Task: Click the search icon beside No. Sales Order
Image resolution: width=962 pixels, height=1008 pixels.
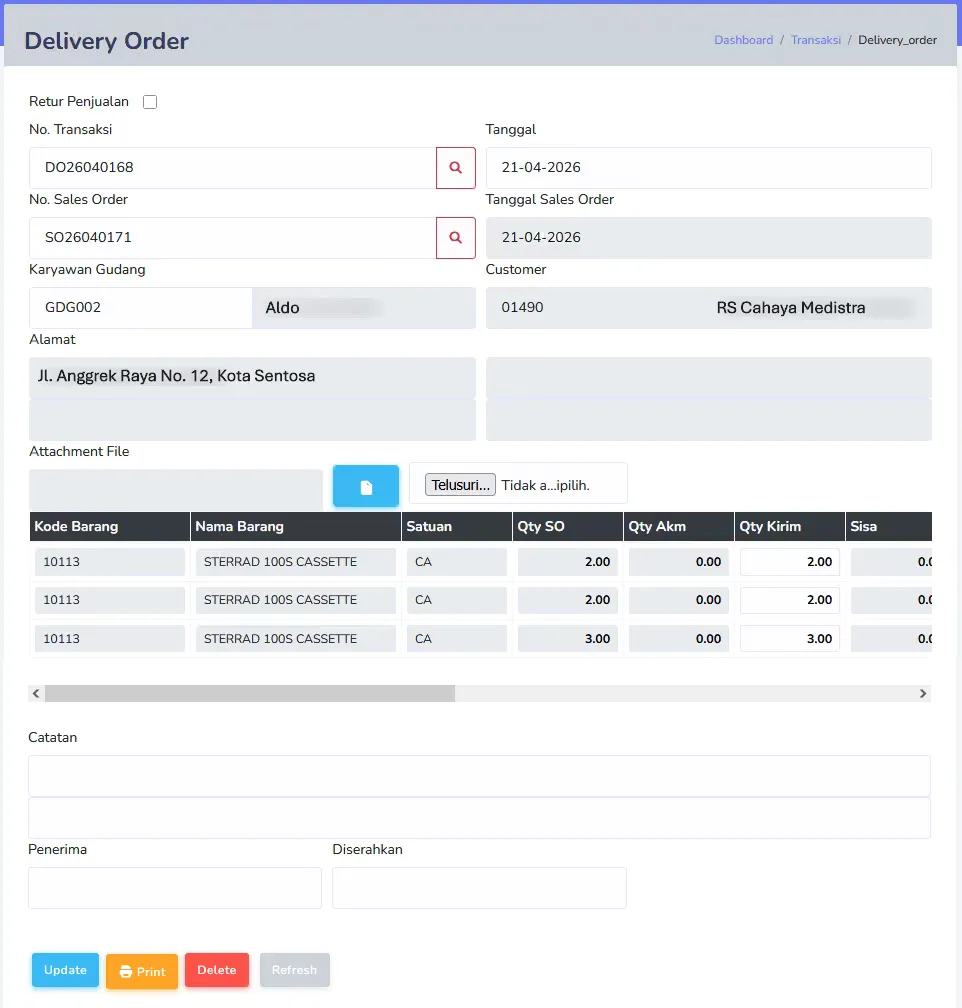Action: pos(455,238)
